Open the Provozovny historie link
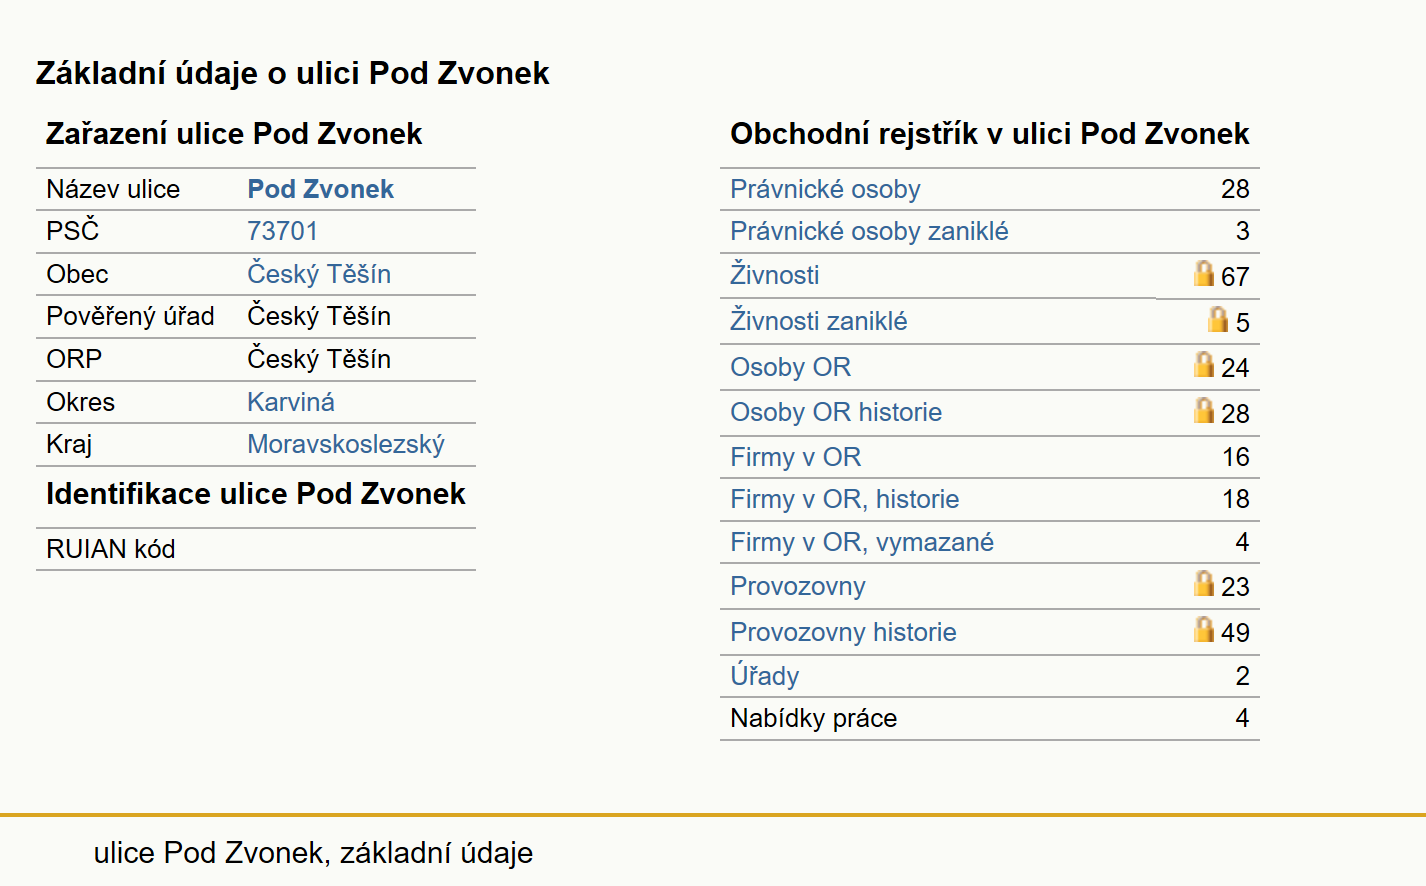Screen dimensions: 1426x886 (843, 632)
